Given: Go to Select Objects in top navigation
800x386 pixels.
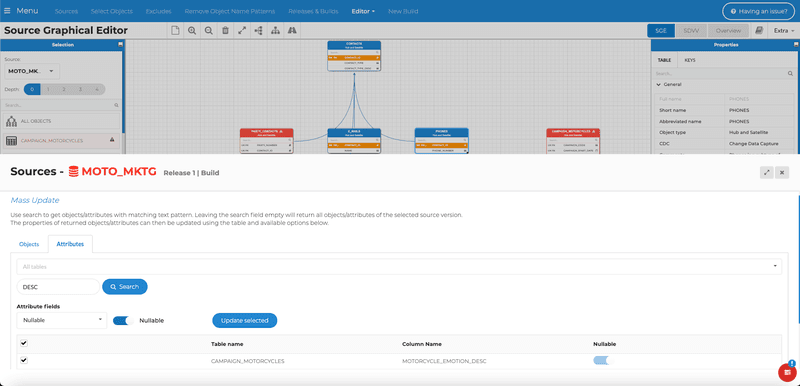Looking at the screenshot, I should click(x=112, y=11).
